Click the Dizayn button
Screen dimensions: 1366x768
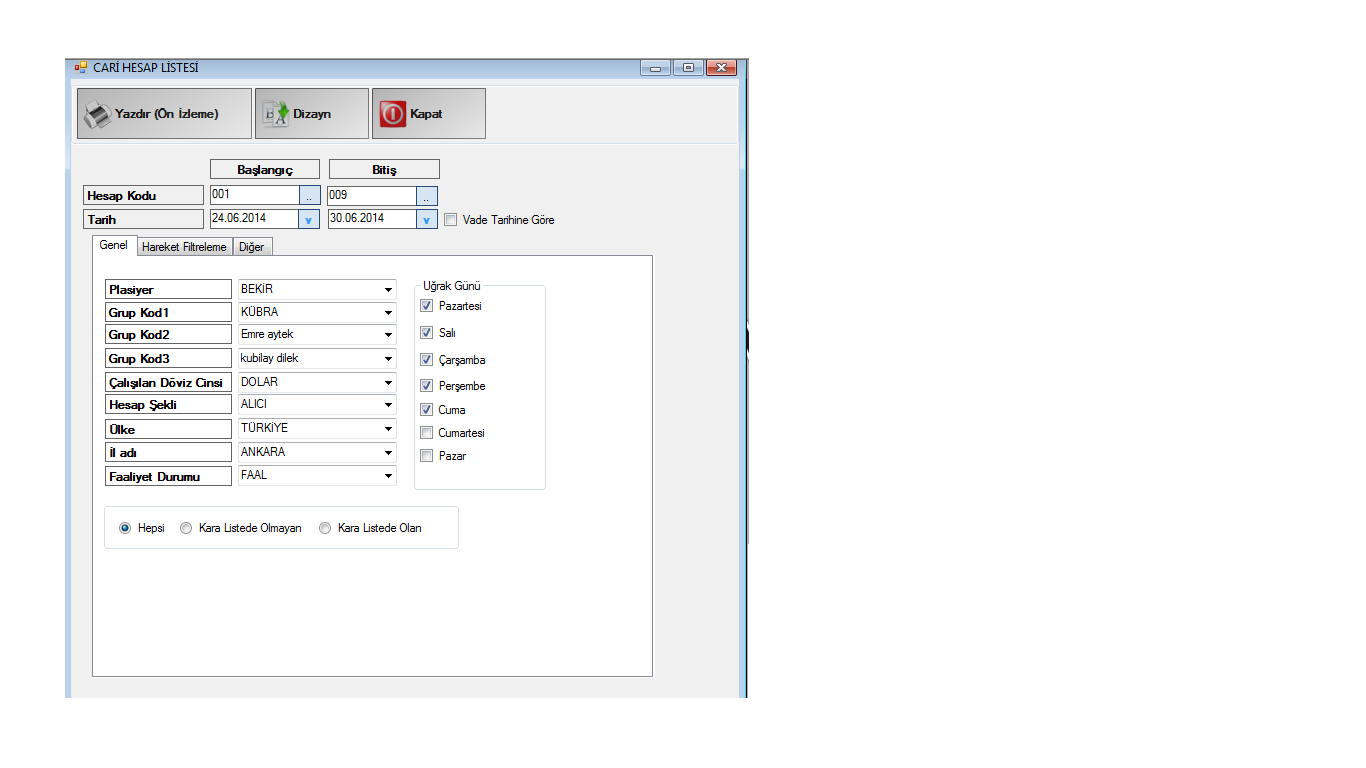click(x=312, y=114)
